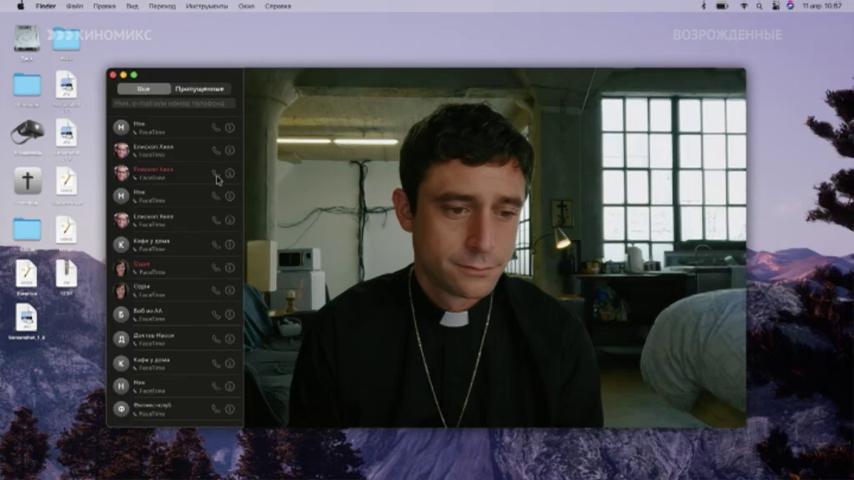This screenshot has width=854, height=480.
Task: Click the date and time in menu bar
Action: coord(823,6)
